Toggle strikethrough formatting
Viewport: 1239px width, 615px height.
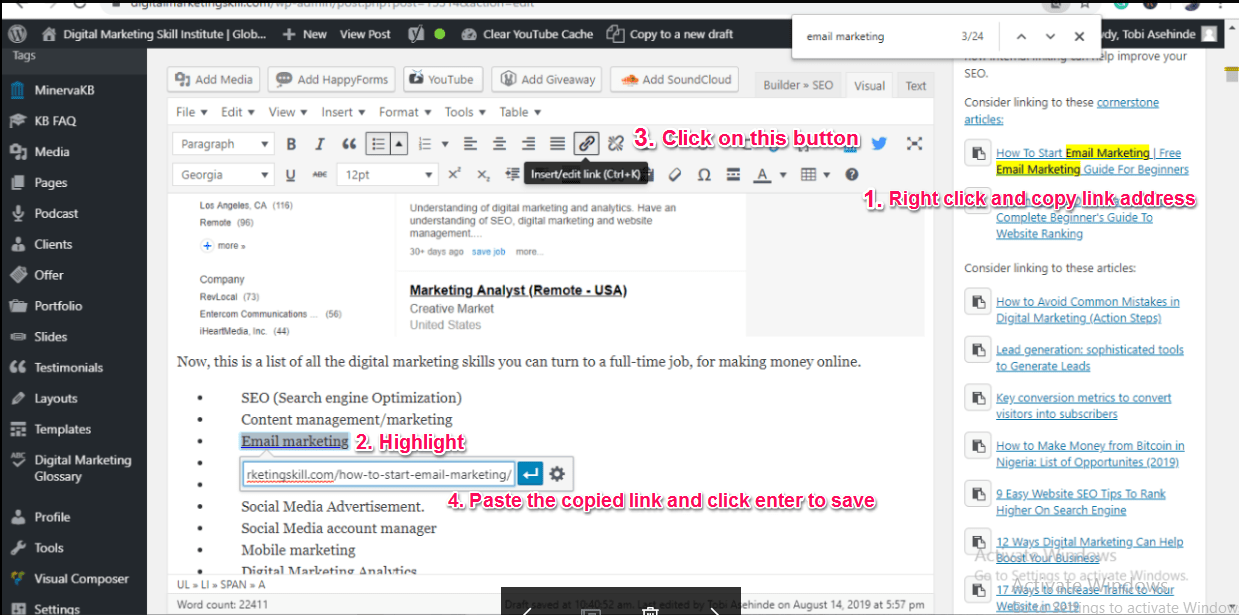tap(320, 175)
